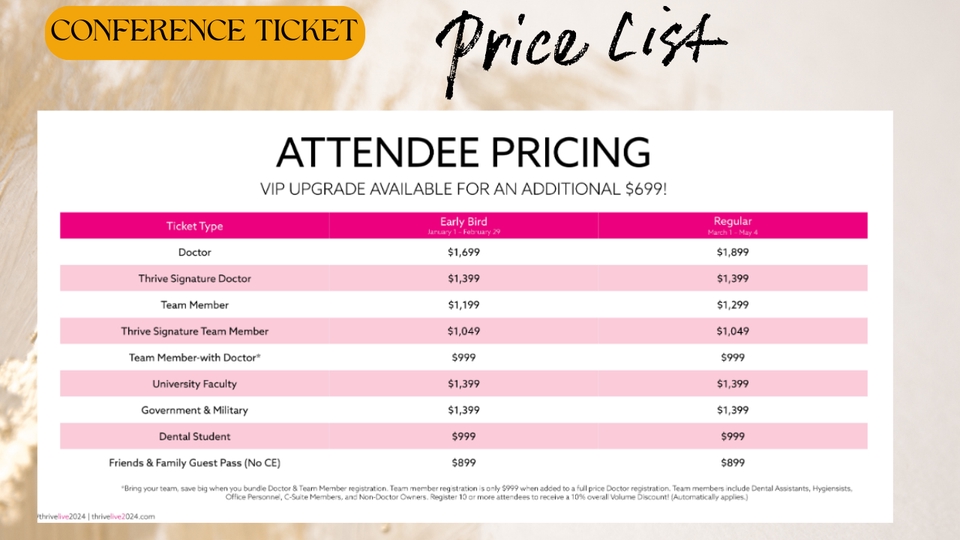Click Team Member Regular price $1,299

click(732, 305)
